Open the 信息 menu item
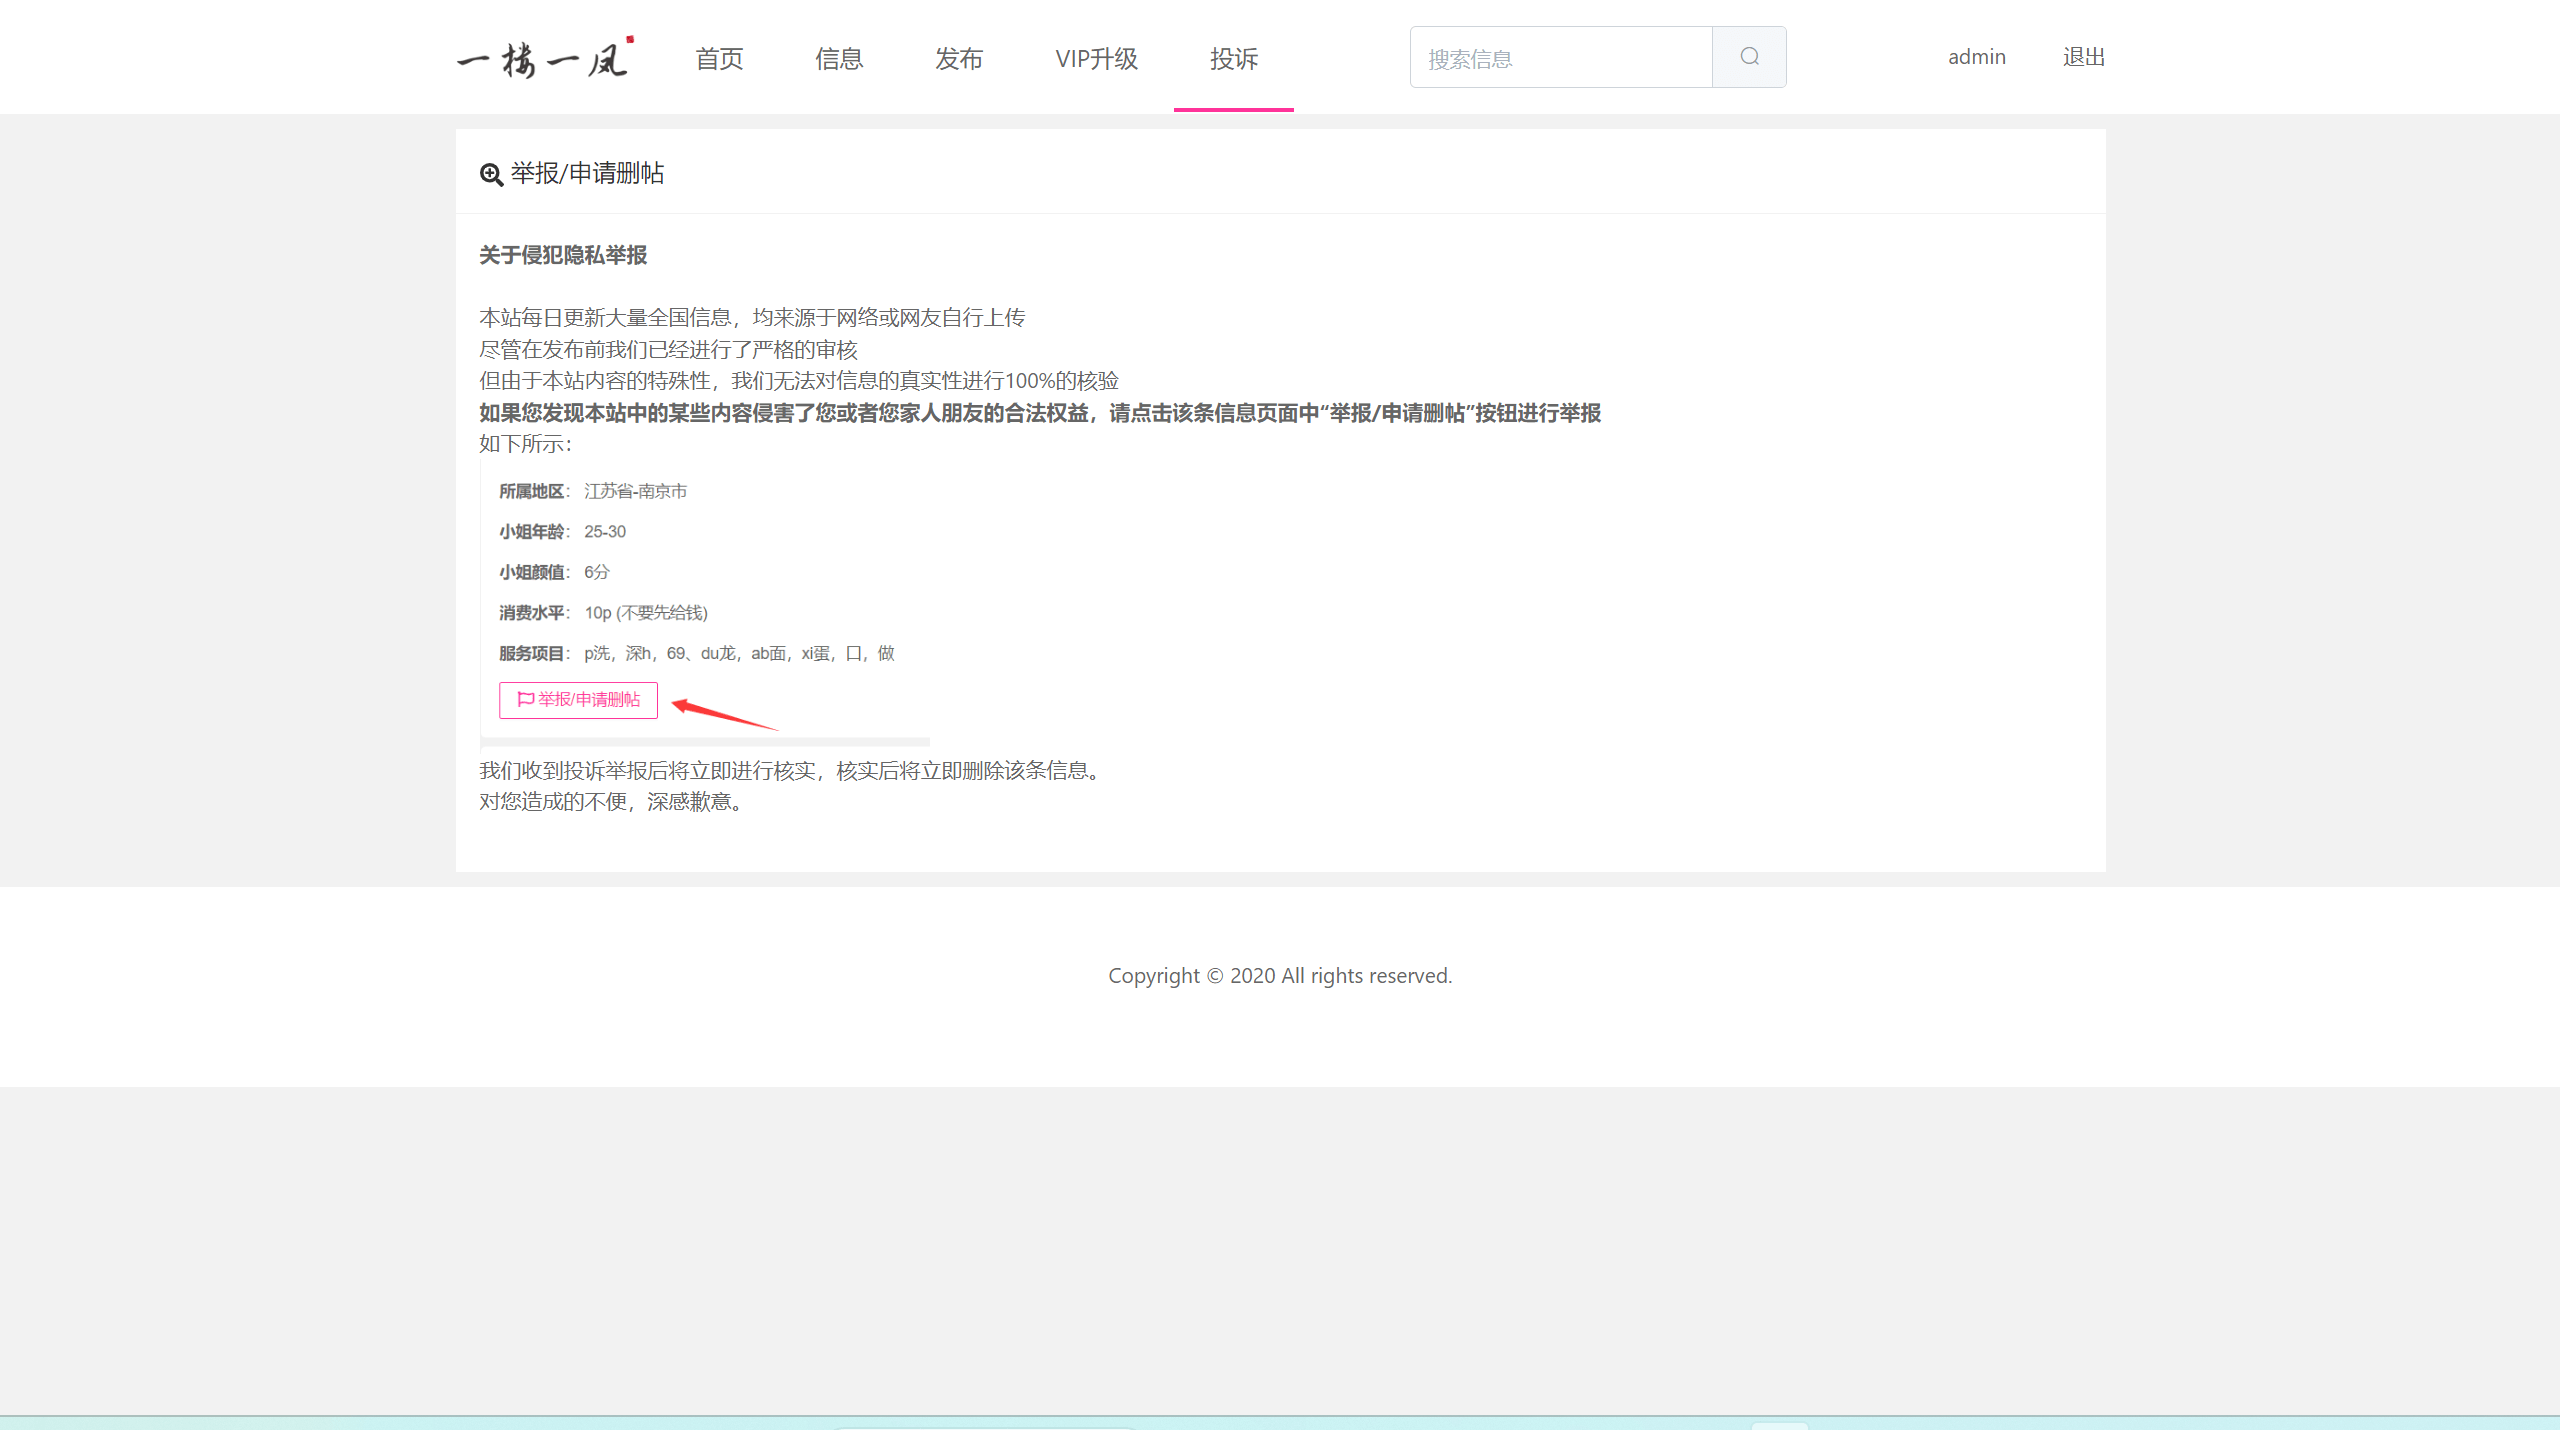 pos(838,58)
